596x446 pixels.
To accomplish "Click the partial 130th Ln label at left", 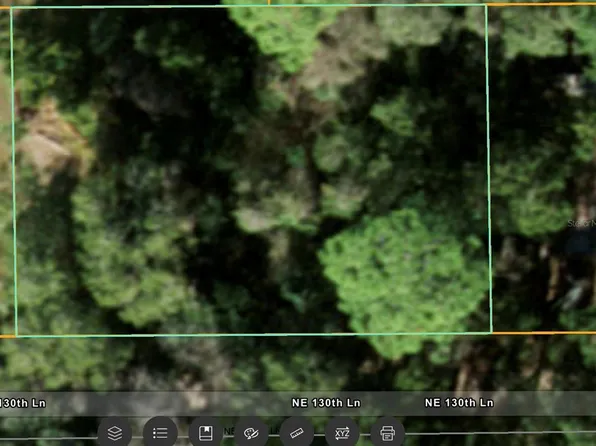I will pyautogui.click(x=22, y=403).
